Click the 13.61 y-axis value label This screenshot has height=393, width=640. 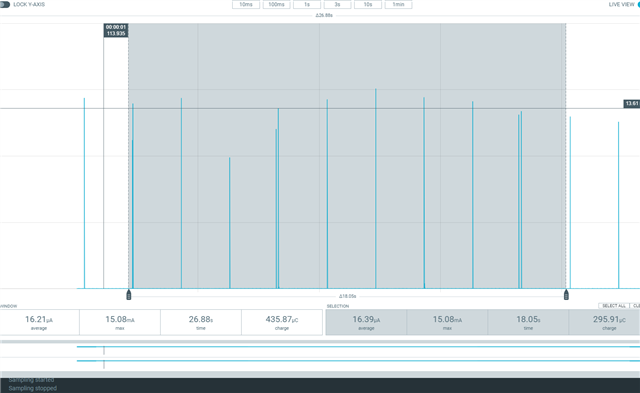tap(632, 104)
